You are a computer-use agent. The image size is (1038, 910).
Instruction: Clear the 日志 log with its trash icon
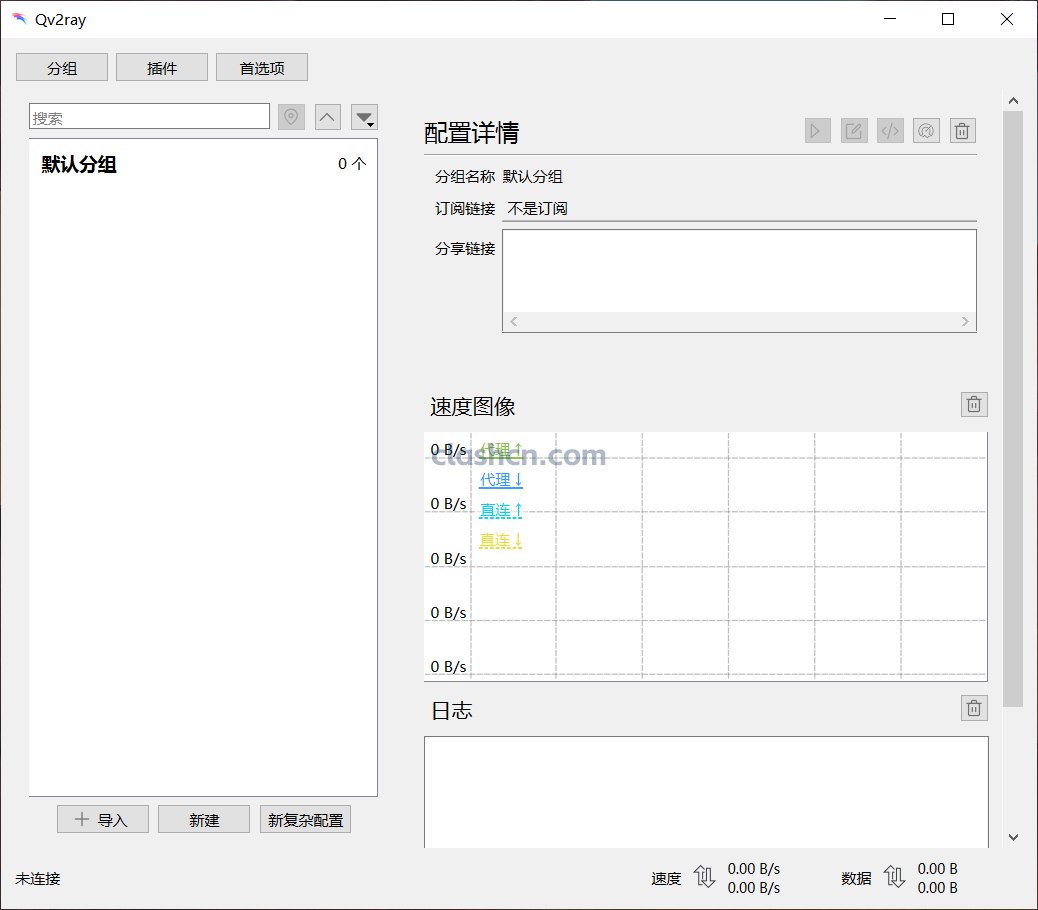(974, 708)
